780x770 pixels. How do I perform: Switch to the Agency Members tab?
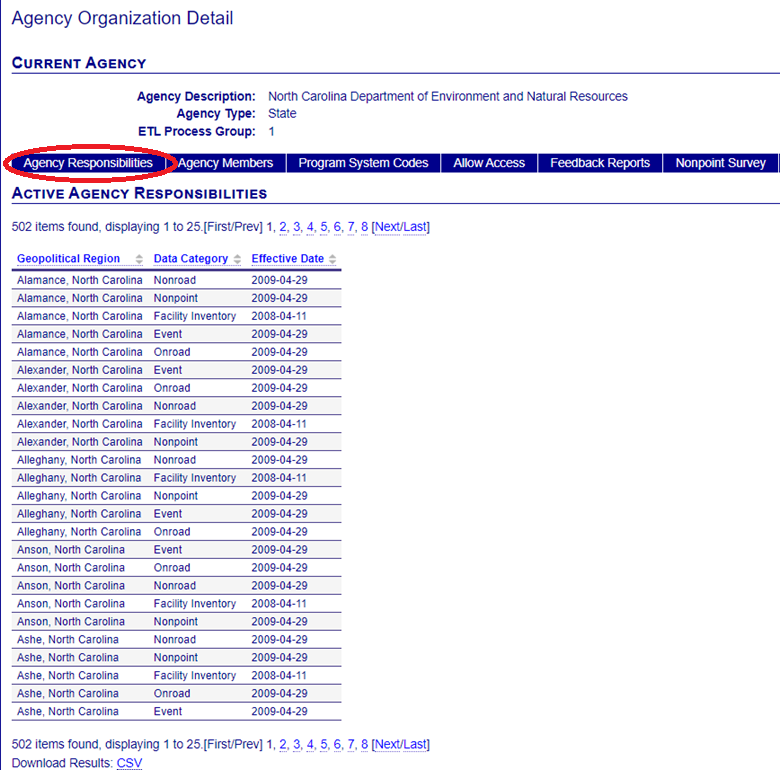tap(225, 163)
